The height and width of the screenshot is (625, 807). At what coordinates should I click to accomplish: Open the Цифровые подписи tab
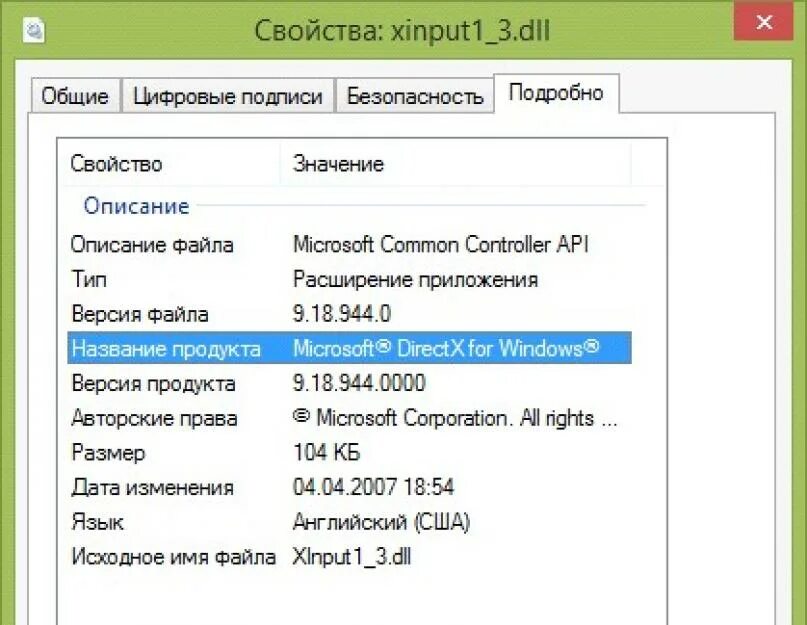[x=227, y=96]
